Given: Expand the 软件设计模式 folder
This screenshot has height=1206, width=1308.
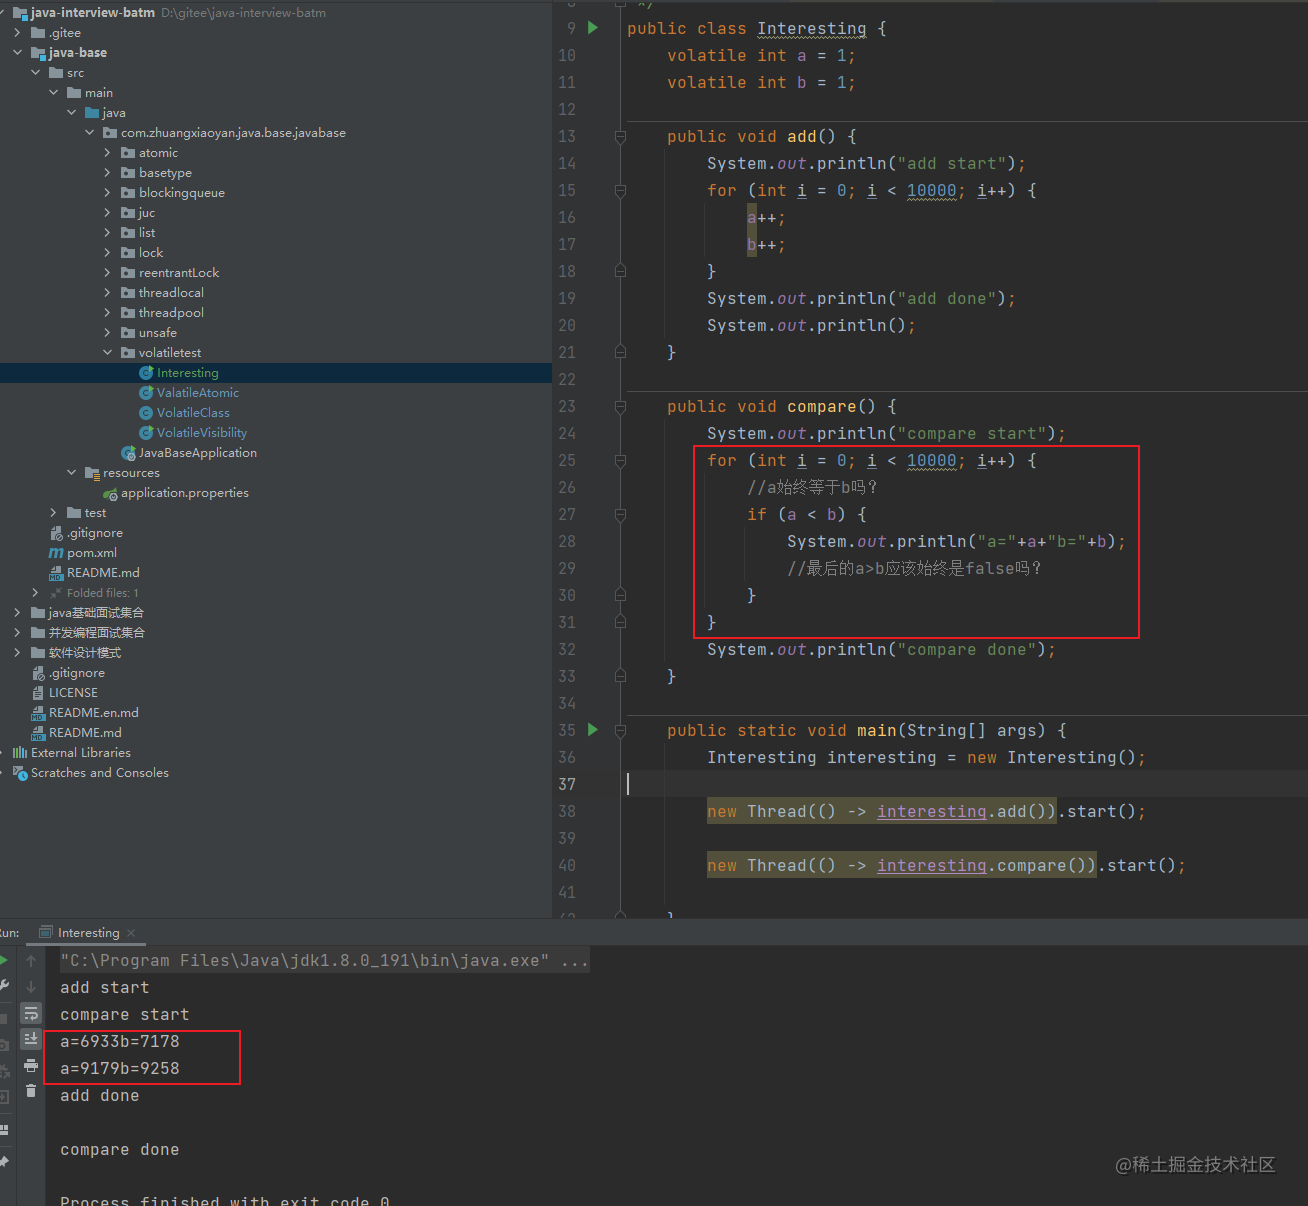Looking at the screenshot, I should click(x=17, y=653).
